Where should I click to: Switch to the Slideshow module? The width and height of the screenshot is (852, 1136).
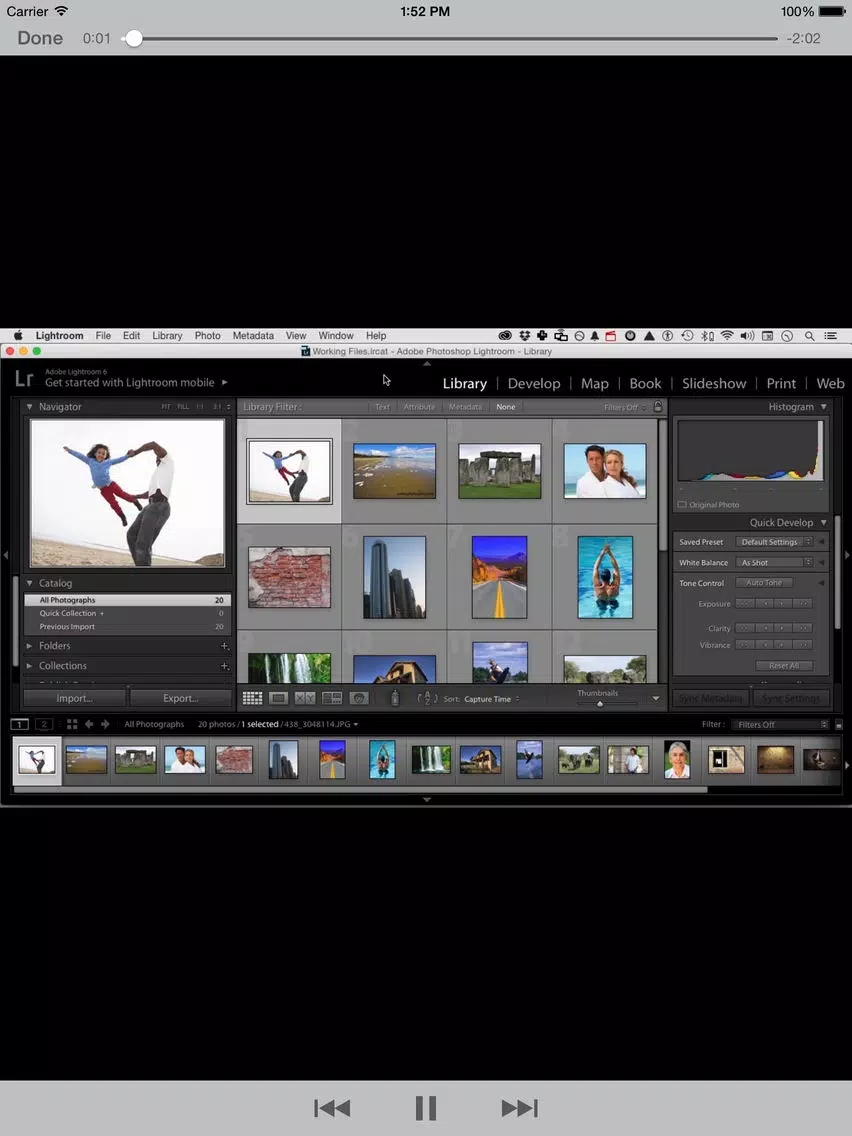tap(714, 383)
